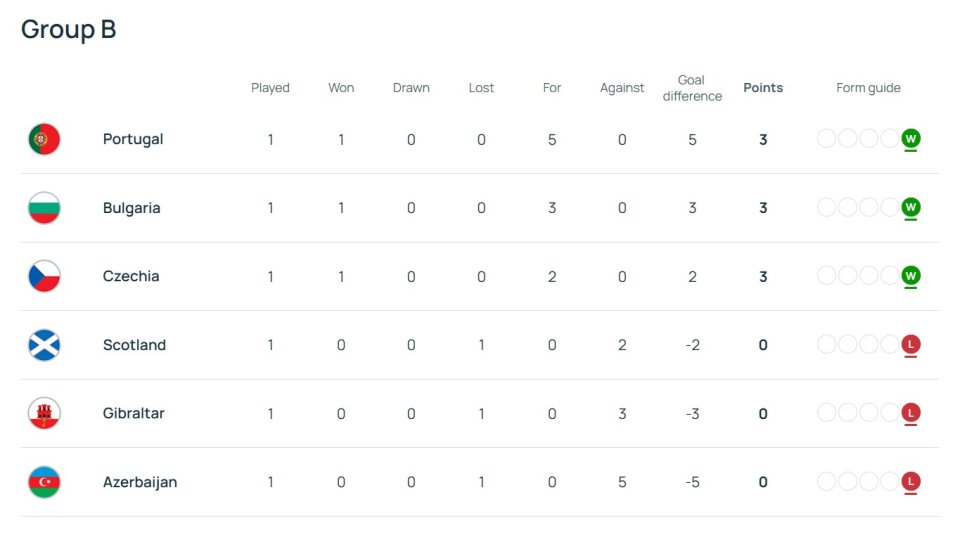Open Bulgaria's green W form badge
The height and width of the screenshot is (535, 960).
click(x=910, y=207)
